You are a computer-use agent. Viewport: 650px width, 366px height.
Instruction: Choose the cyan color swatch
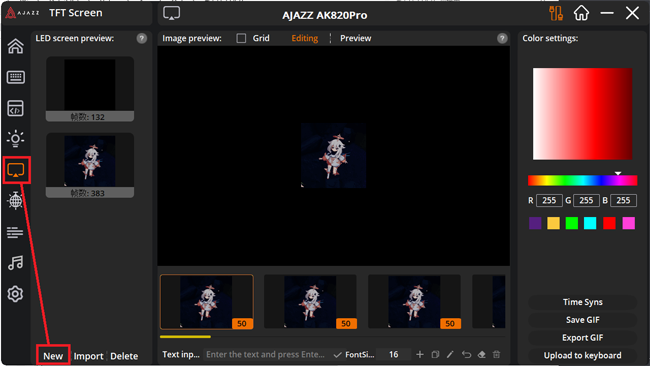coord(590,223)
